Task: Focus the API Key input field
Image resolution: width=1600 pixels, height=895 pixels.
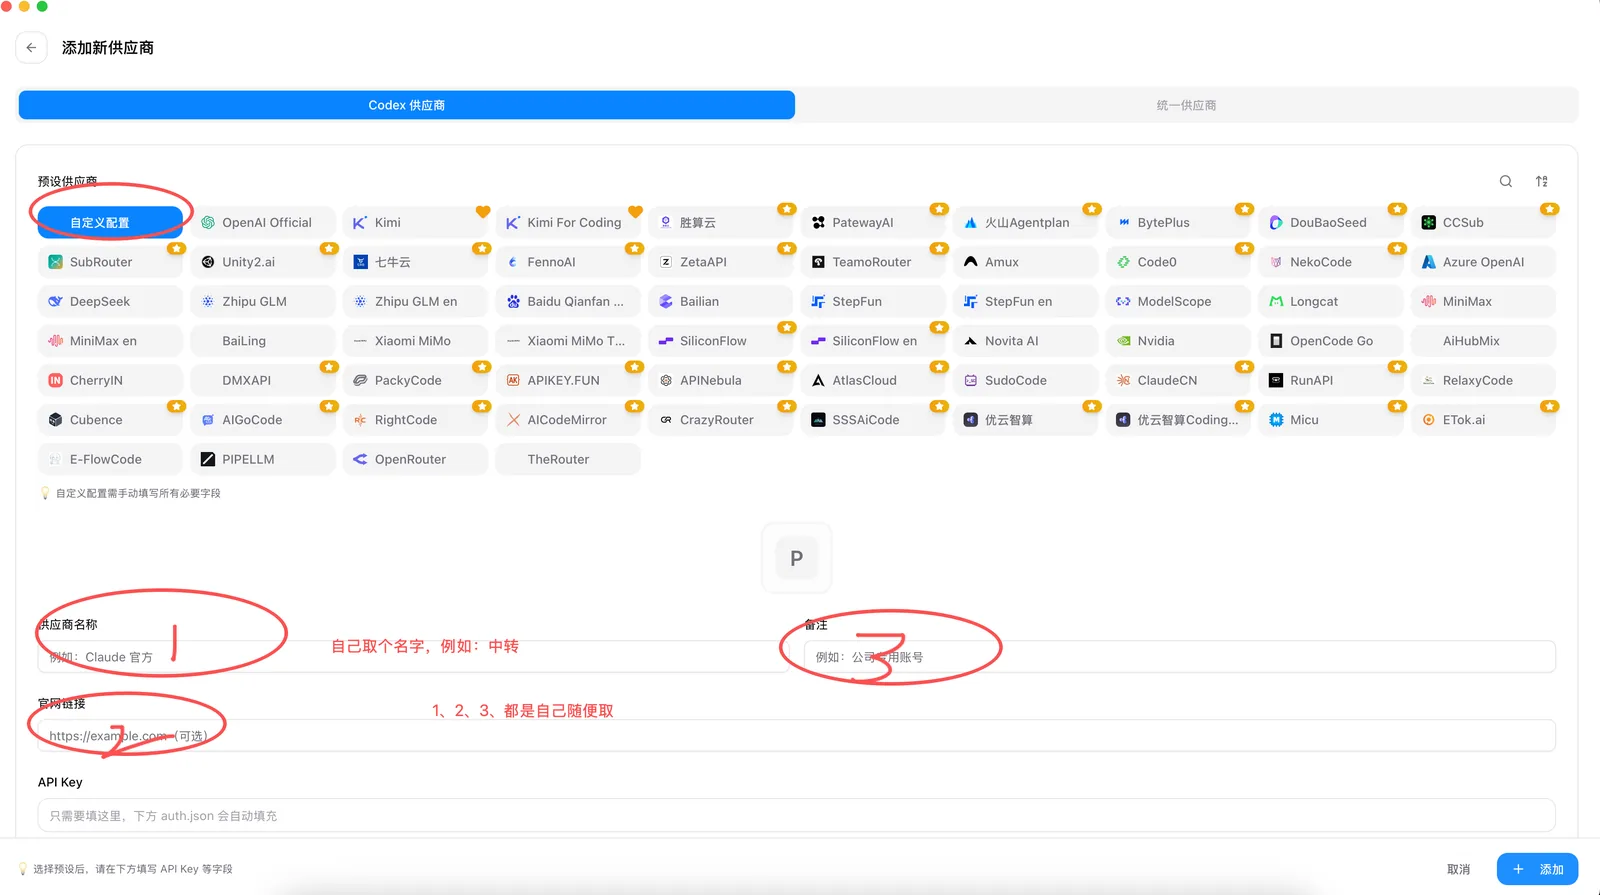Action: pos(797,815)
